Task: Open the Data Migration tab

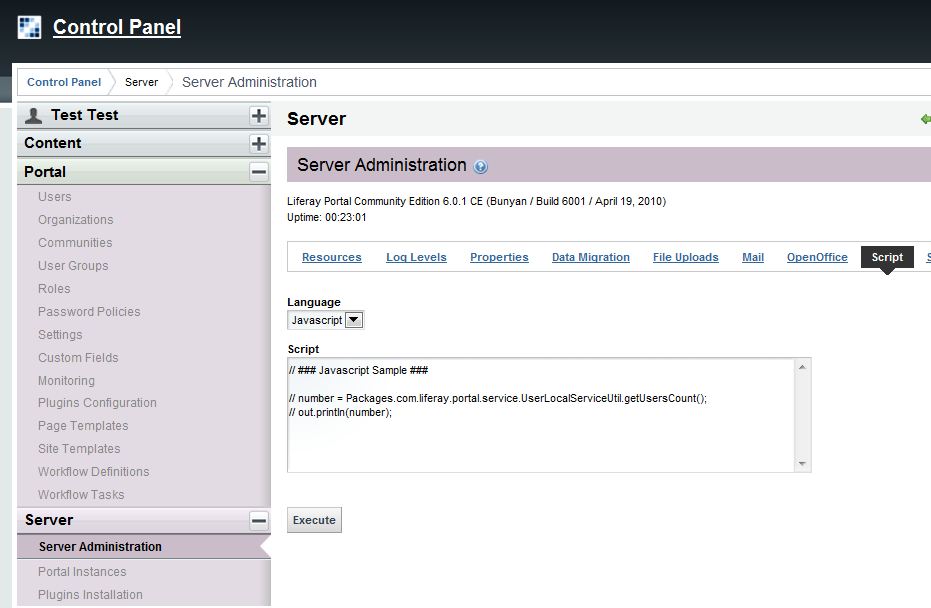Action: (x=590, y=257)
